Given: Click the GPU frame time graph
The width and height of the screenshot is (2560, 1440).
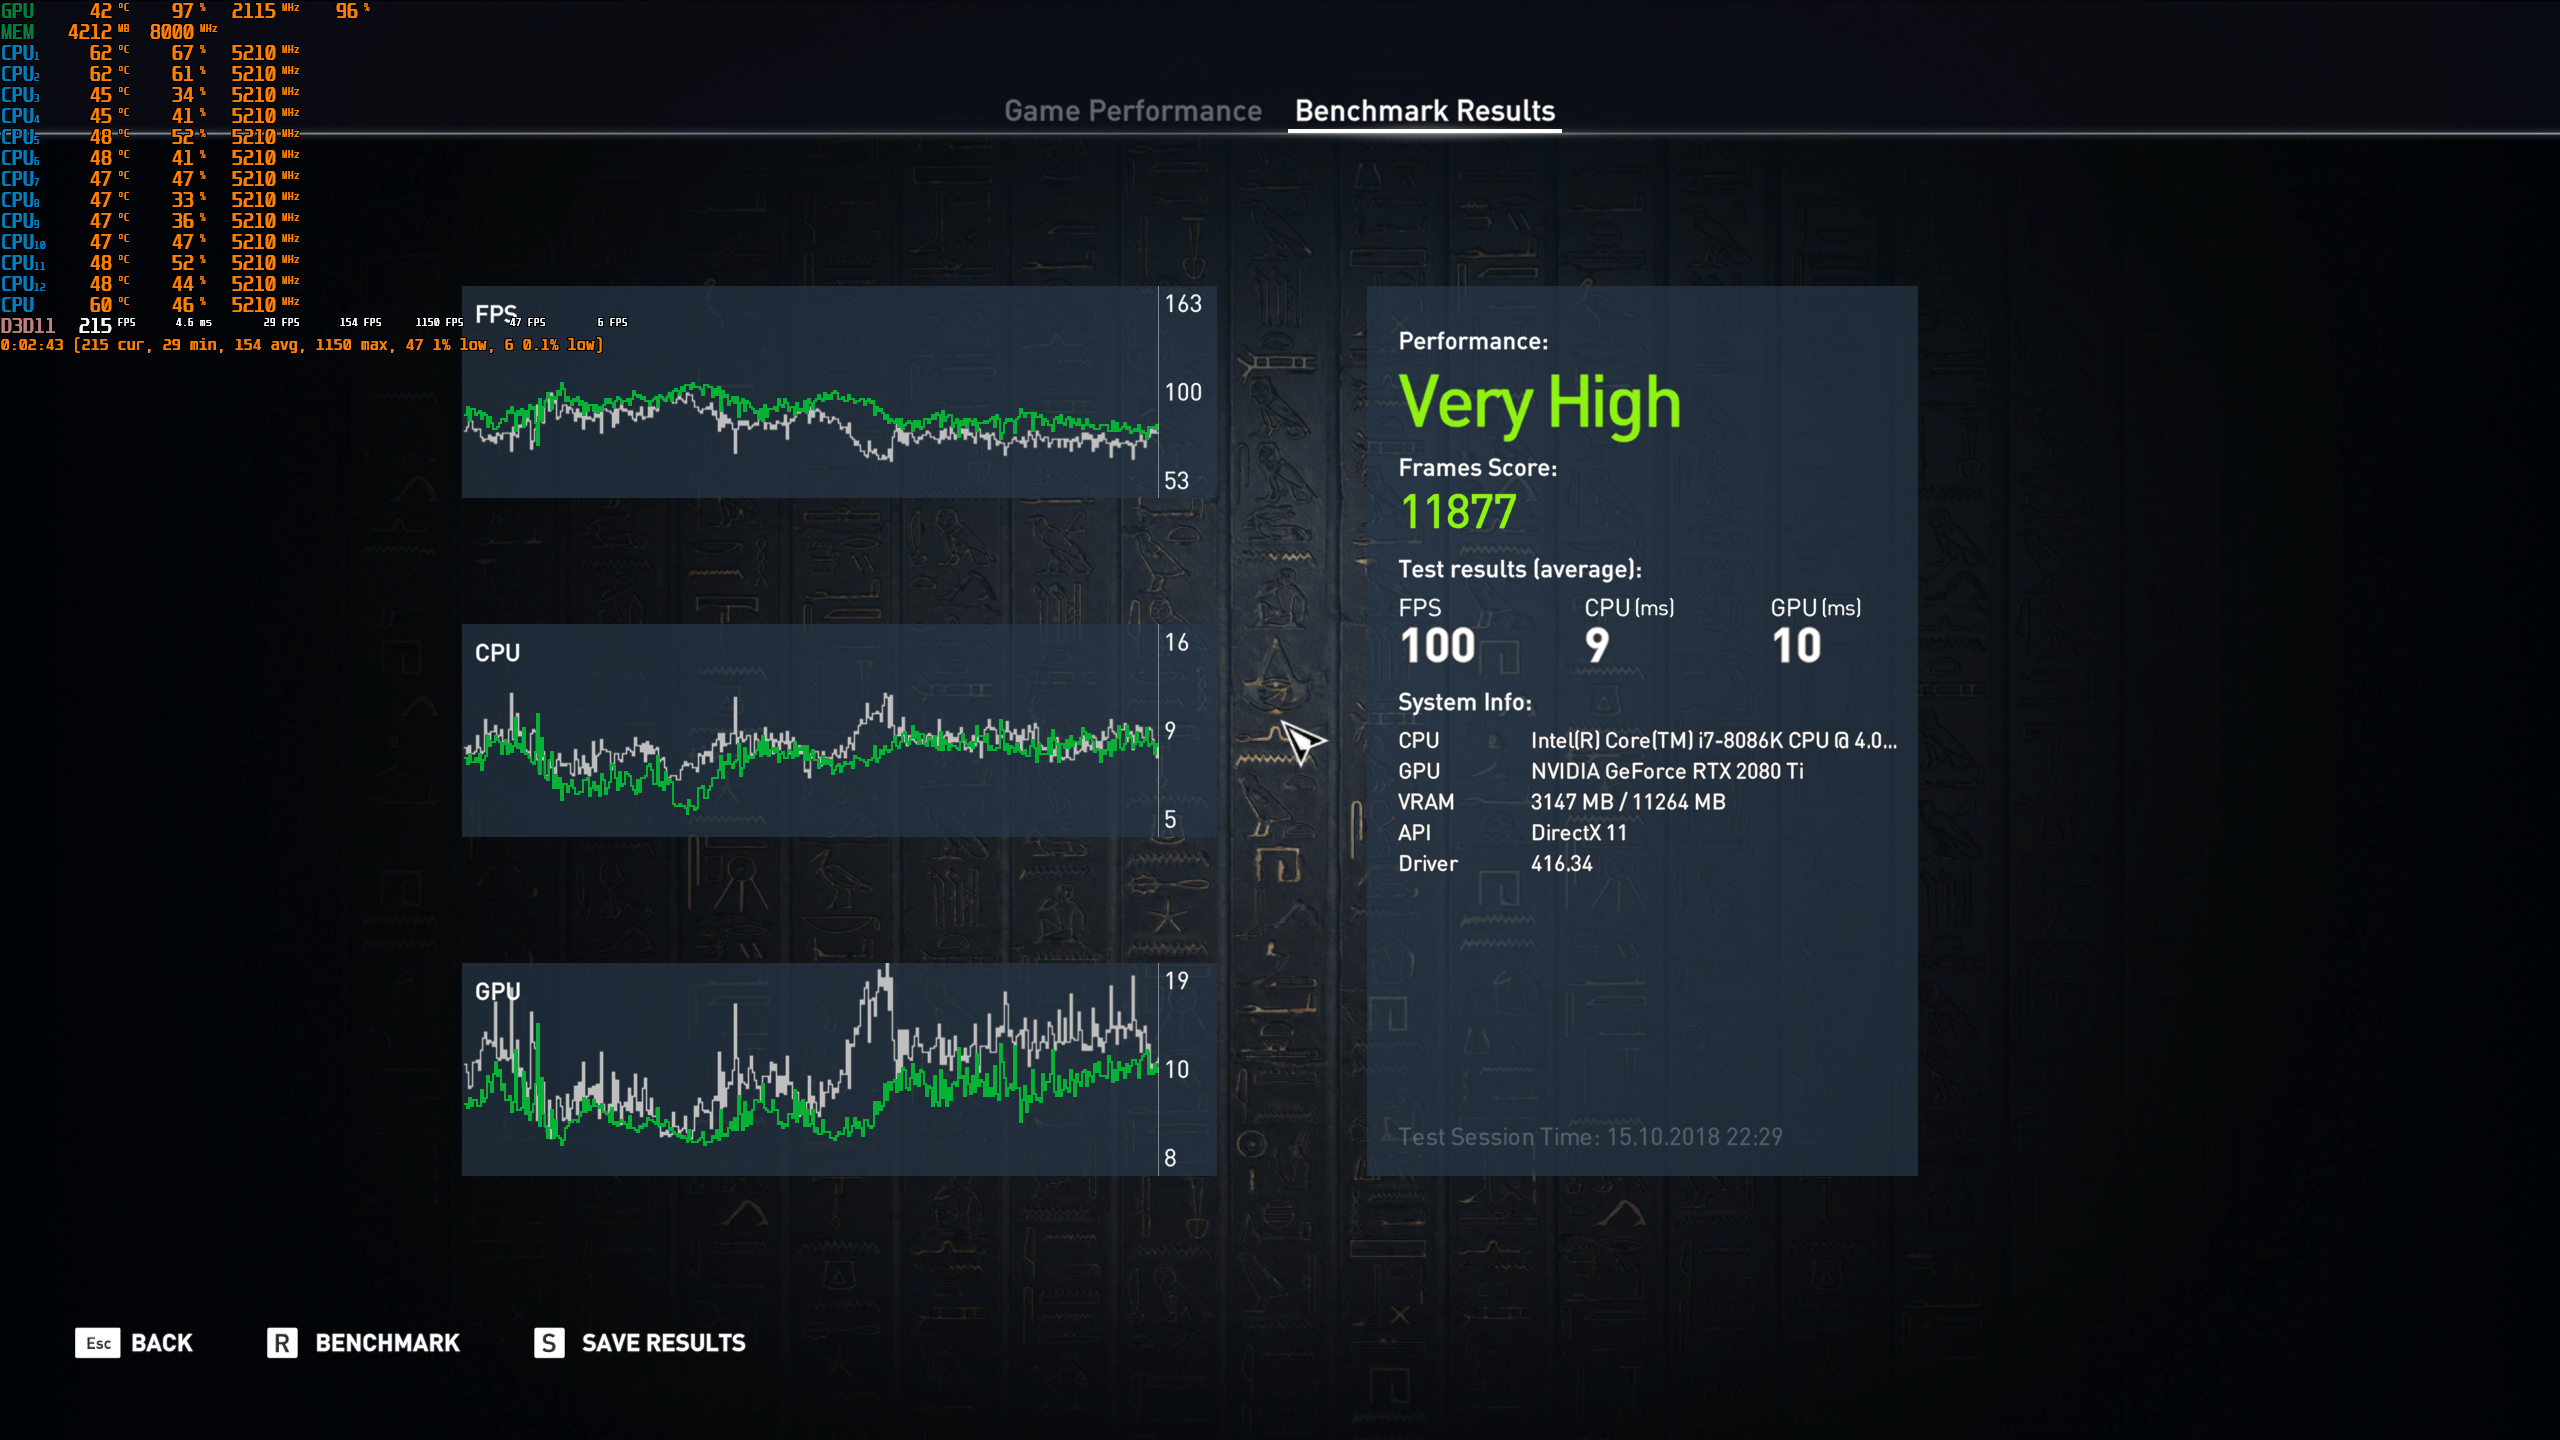Looking at the screenshot, I should [x=810, y=1069].
